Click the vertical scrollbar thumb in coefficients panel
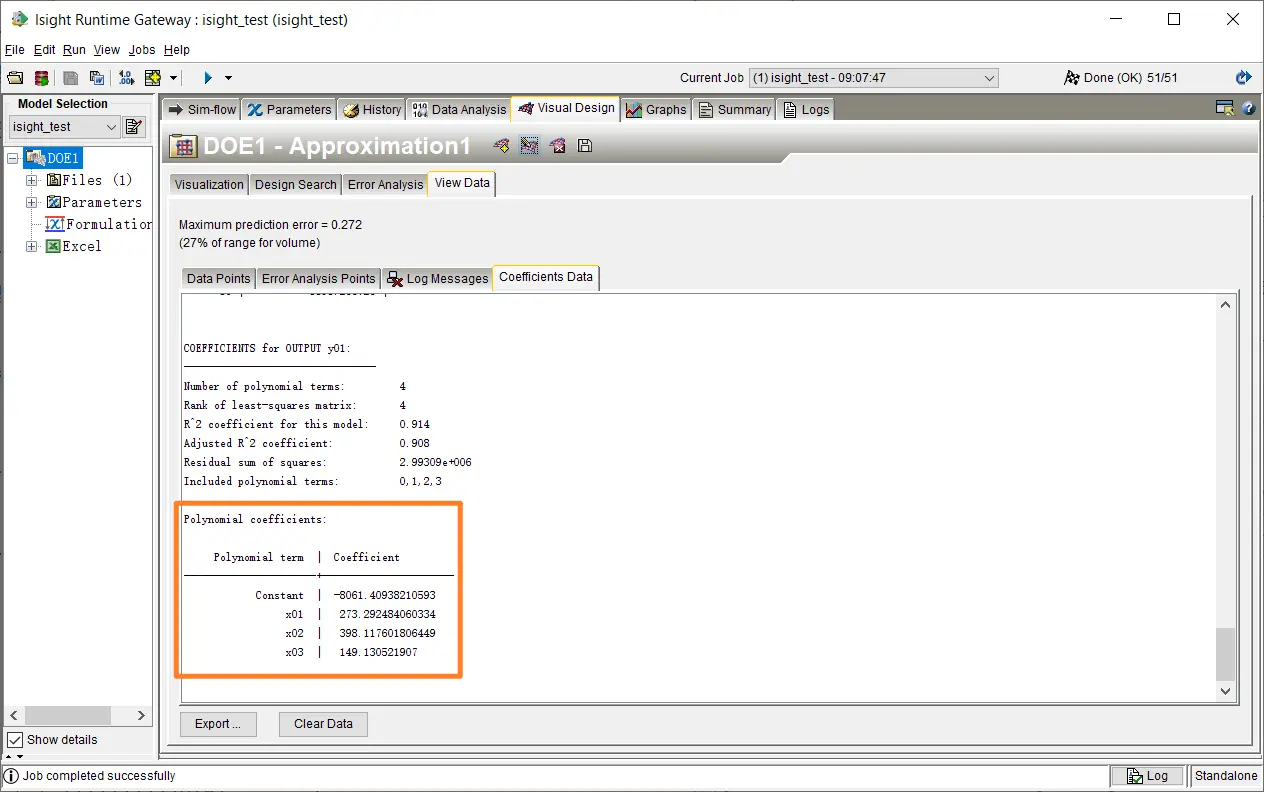 click(x=1225, y=653)
